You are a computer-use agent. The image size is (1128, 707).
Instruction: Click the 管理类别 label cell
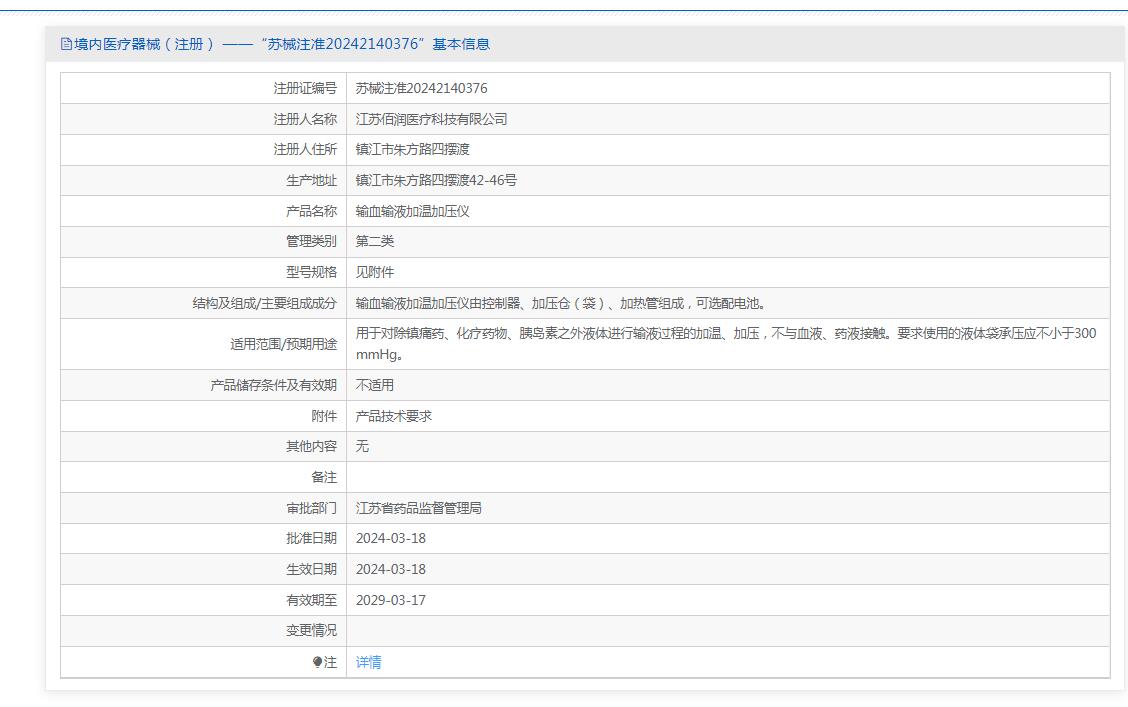pyautogui.click(x=203, y=242)
